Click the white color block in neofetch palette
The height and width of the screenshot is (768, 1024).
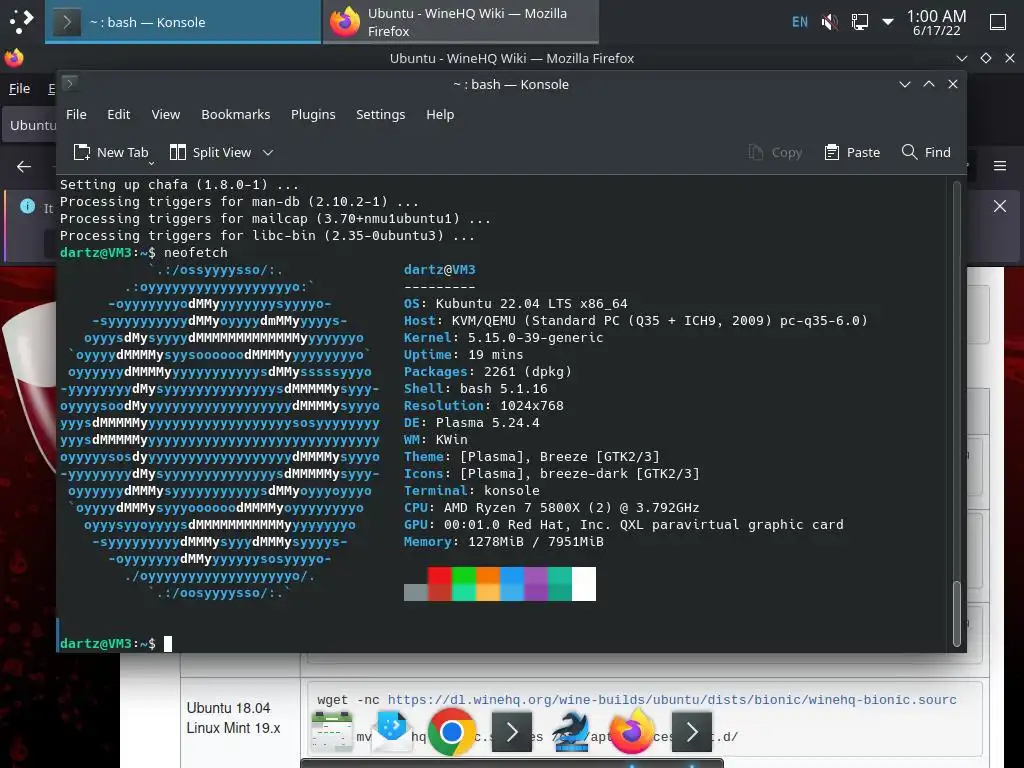[584, 583]
